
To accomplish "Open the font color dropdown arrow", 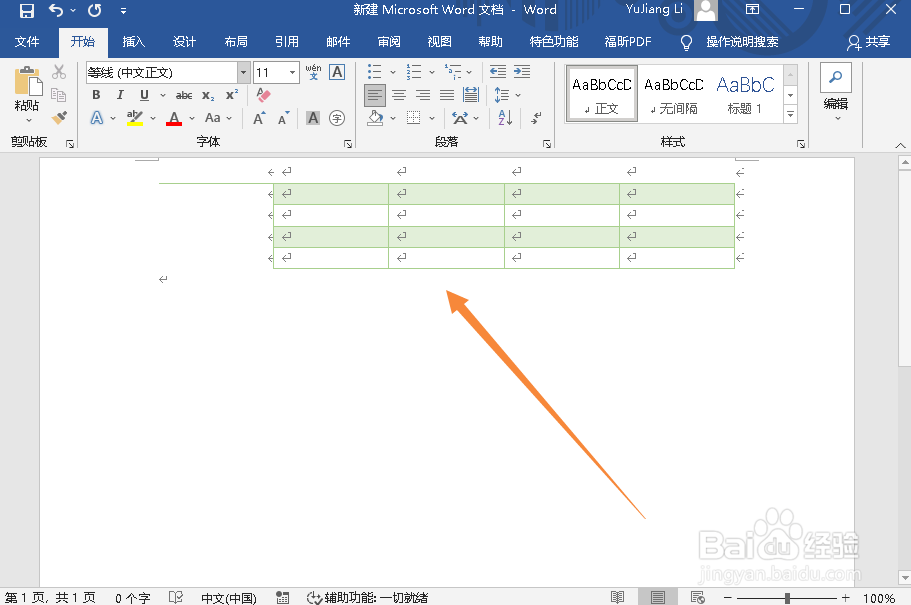I will pyautogui.click(x=192, y=119).
